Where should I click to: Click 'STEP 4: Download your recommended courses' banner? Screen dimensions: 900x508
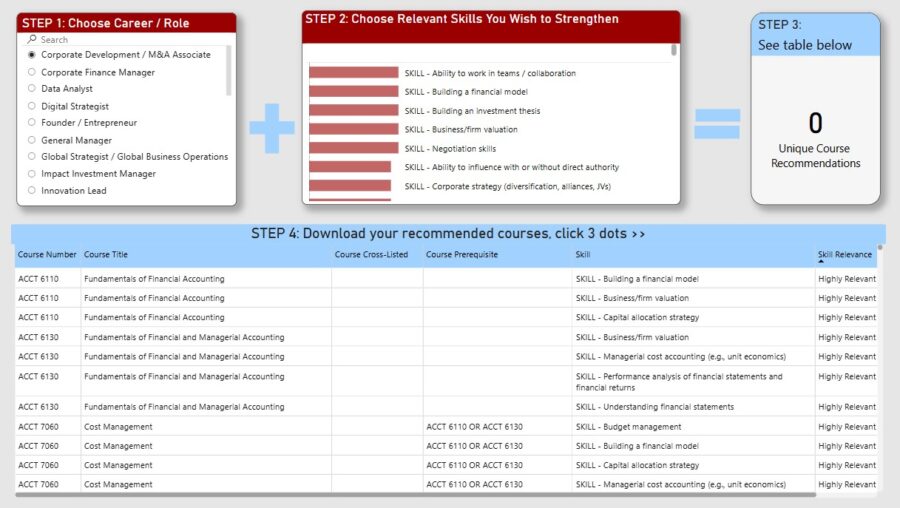[x=448, y=234]
